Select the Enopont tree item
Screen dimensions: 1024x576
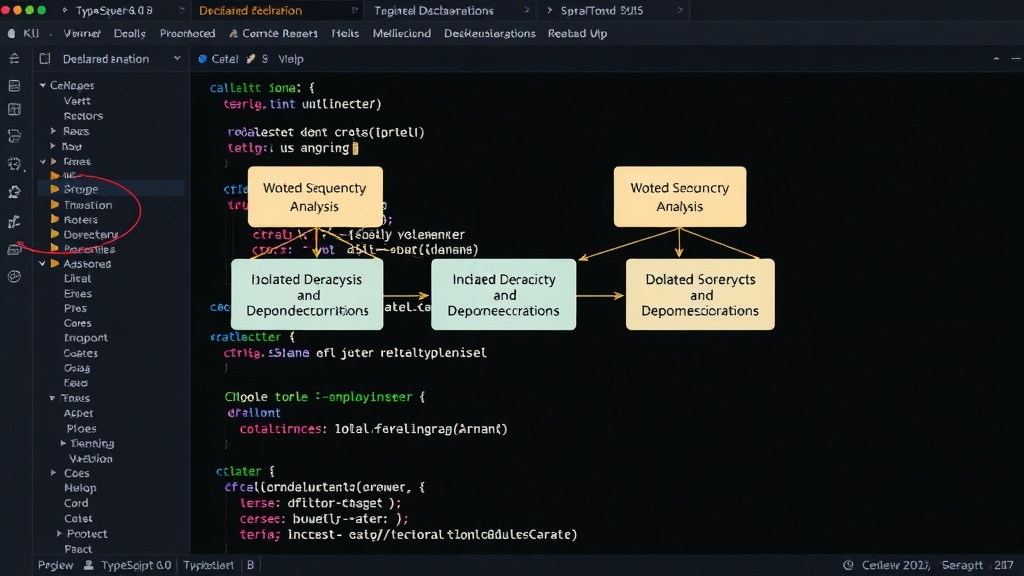[86, 338]
